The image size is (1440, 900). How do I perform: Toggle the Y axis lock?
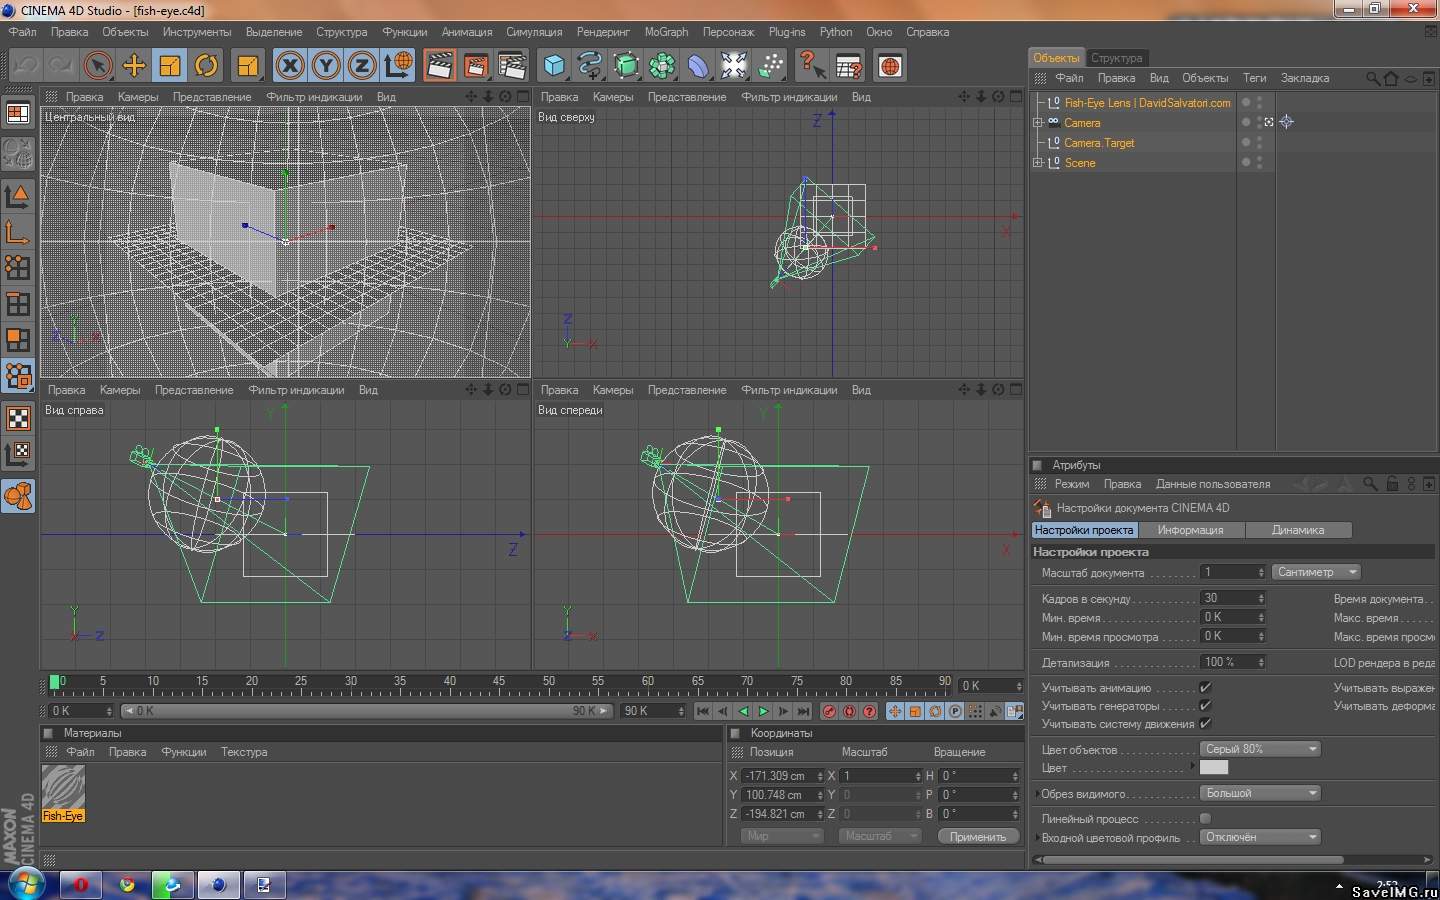[x=326, y=66]
